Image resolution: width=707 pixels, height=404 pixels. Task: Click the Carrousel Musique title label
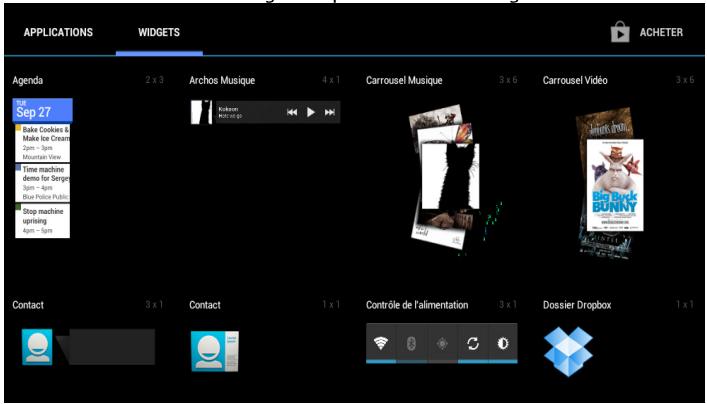[x=404, y=80]
